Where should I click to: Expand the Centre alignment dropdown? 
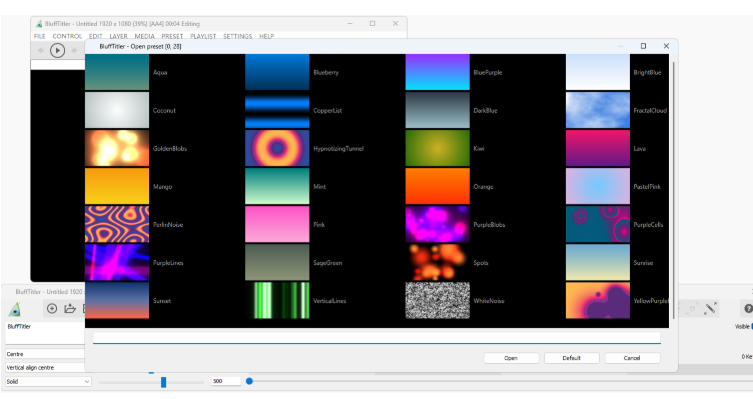pyautogui.click(x=45, y=354)
